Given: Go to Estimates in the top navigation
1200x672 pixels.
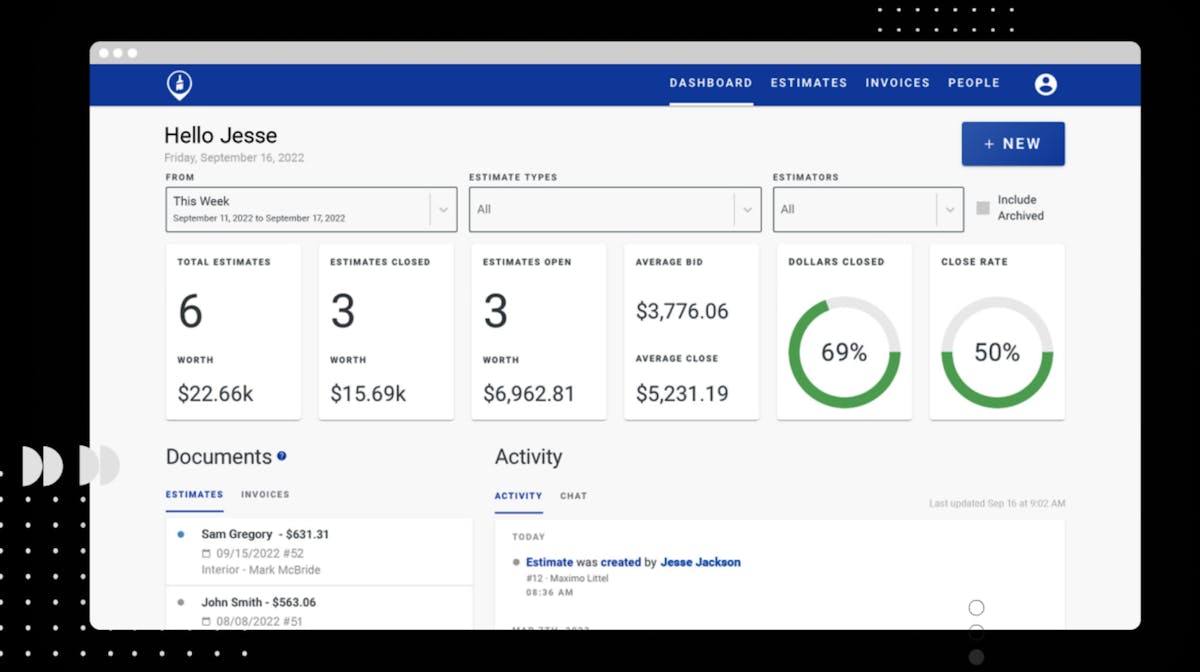Looking at the screenshot, I should pos(808,83).
